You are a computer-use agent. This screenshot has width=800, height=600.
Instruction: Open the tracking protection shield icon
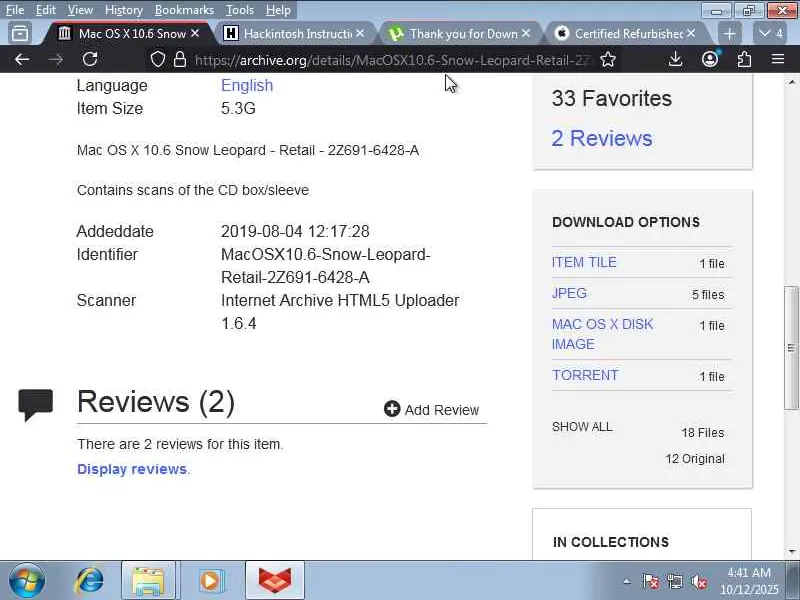(x=158, y=60)
